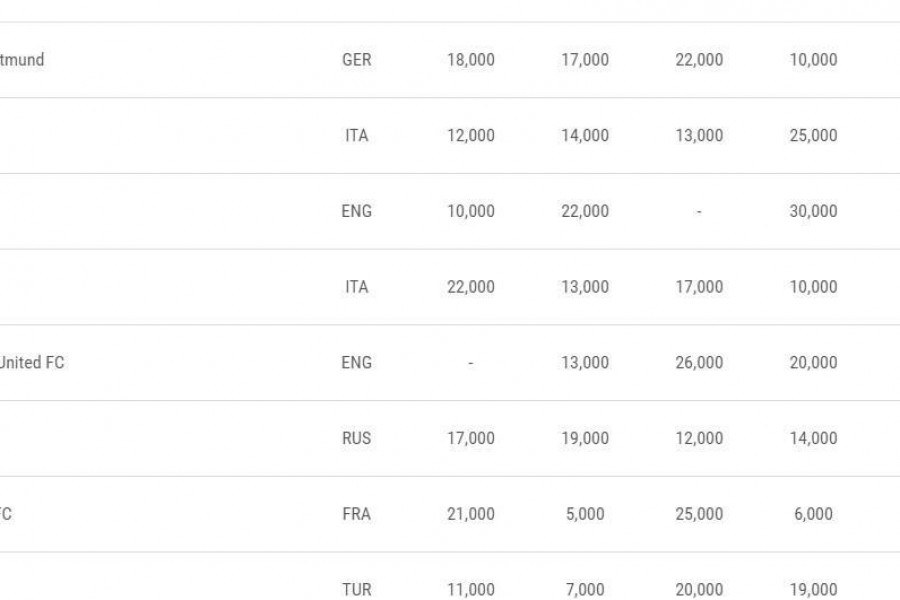Select the 19,000 value in the RUS row
The height and width of the screenshot is (600, 900).
tap(585, 438)
